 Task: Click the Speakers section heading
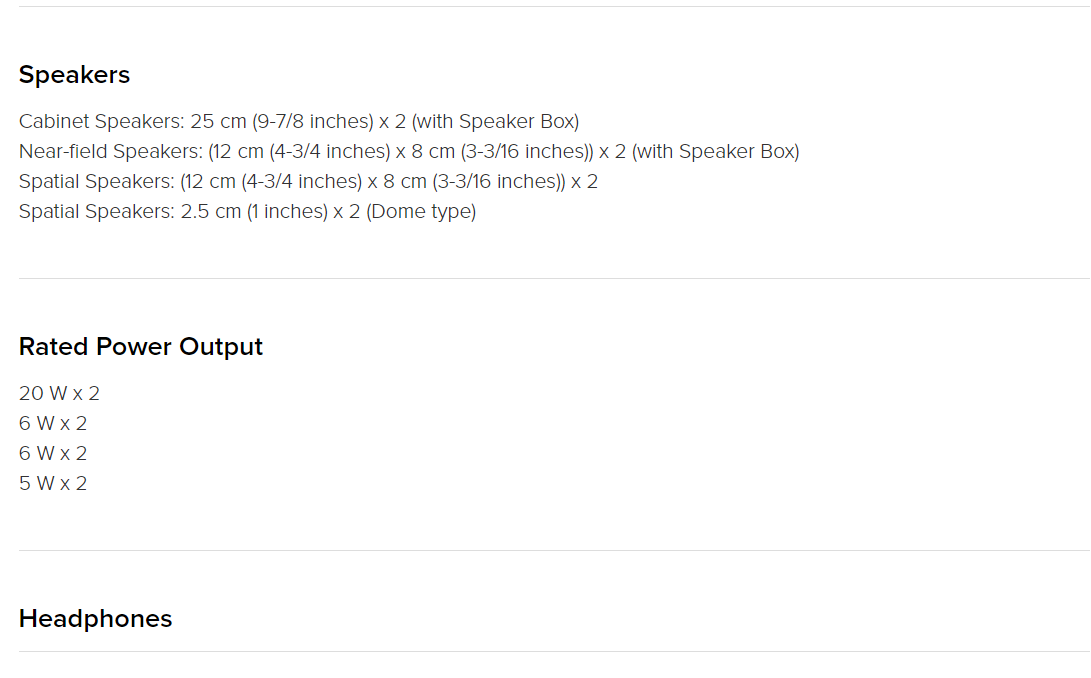[x=74, y=74]
